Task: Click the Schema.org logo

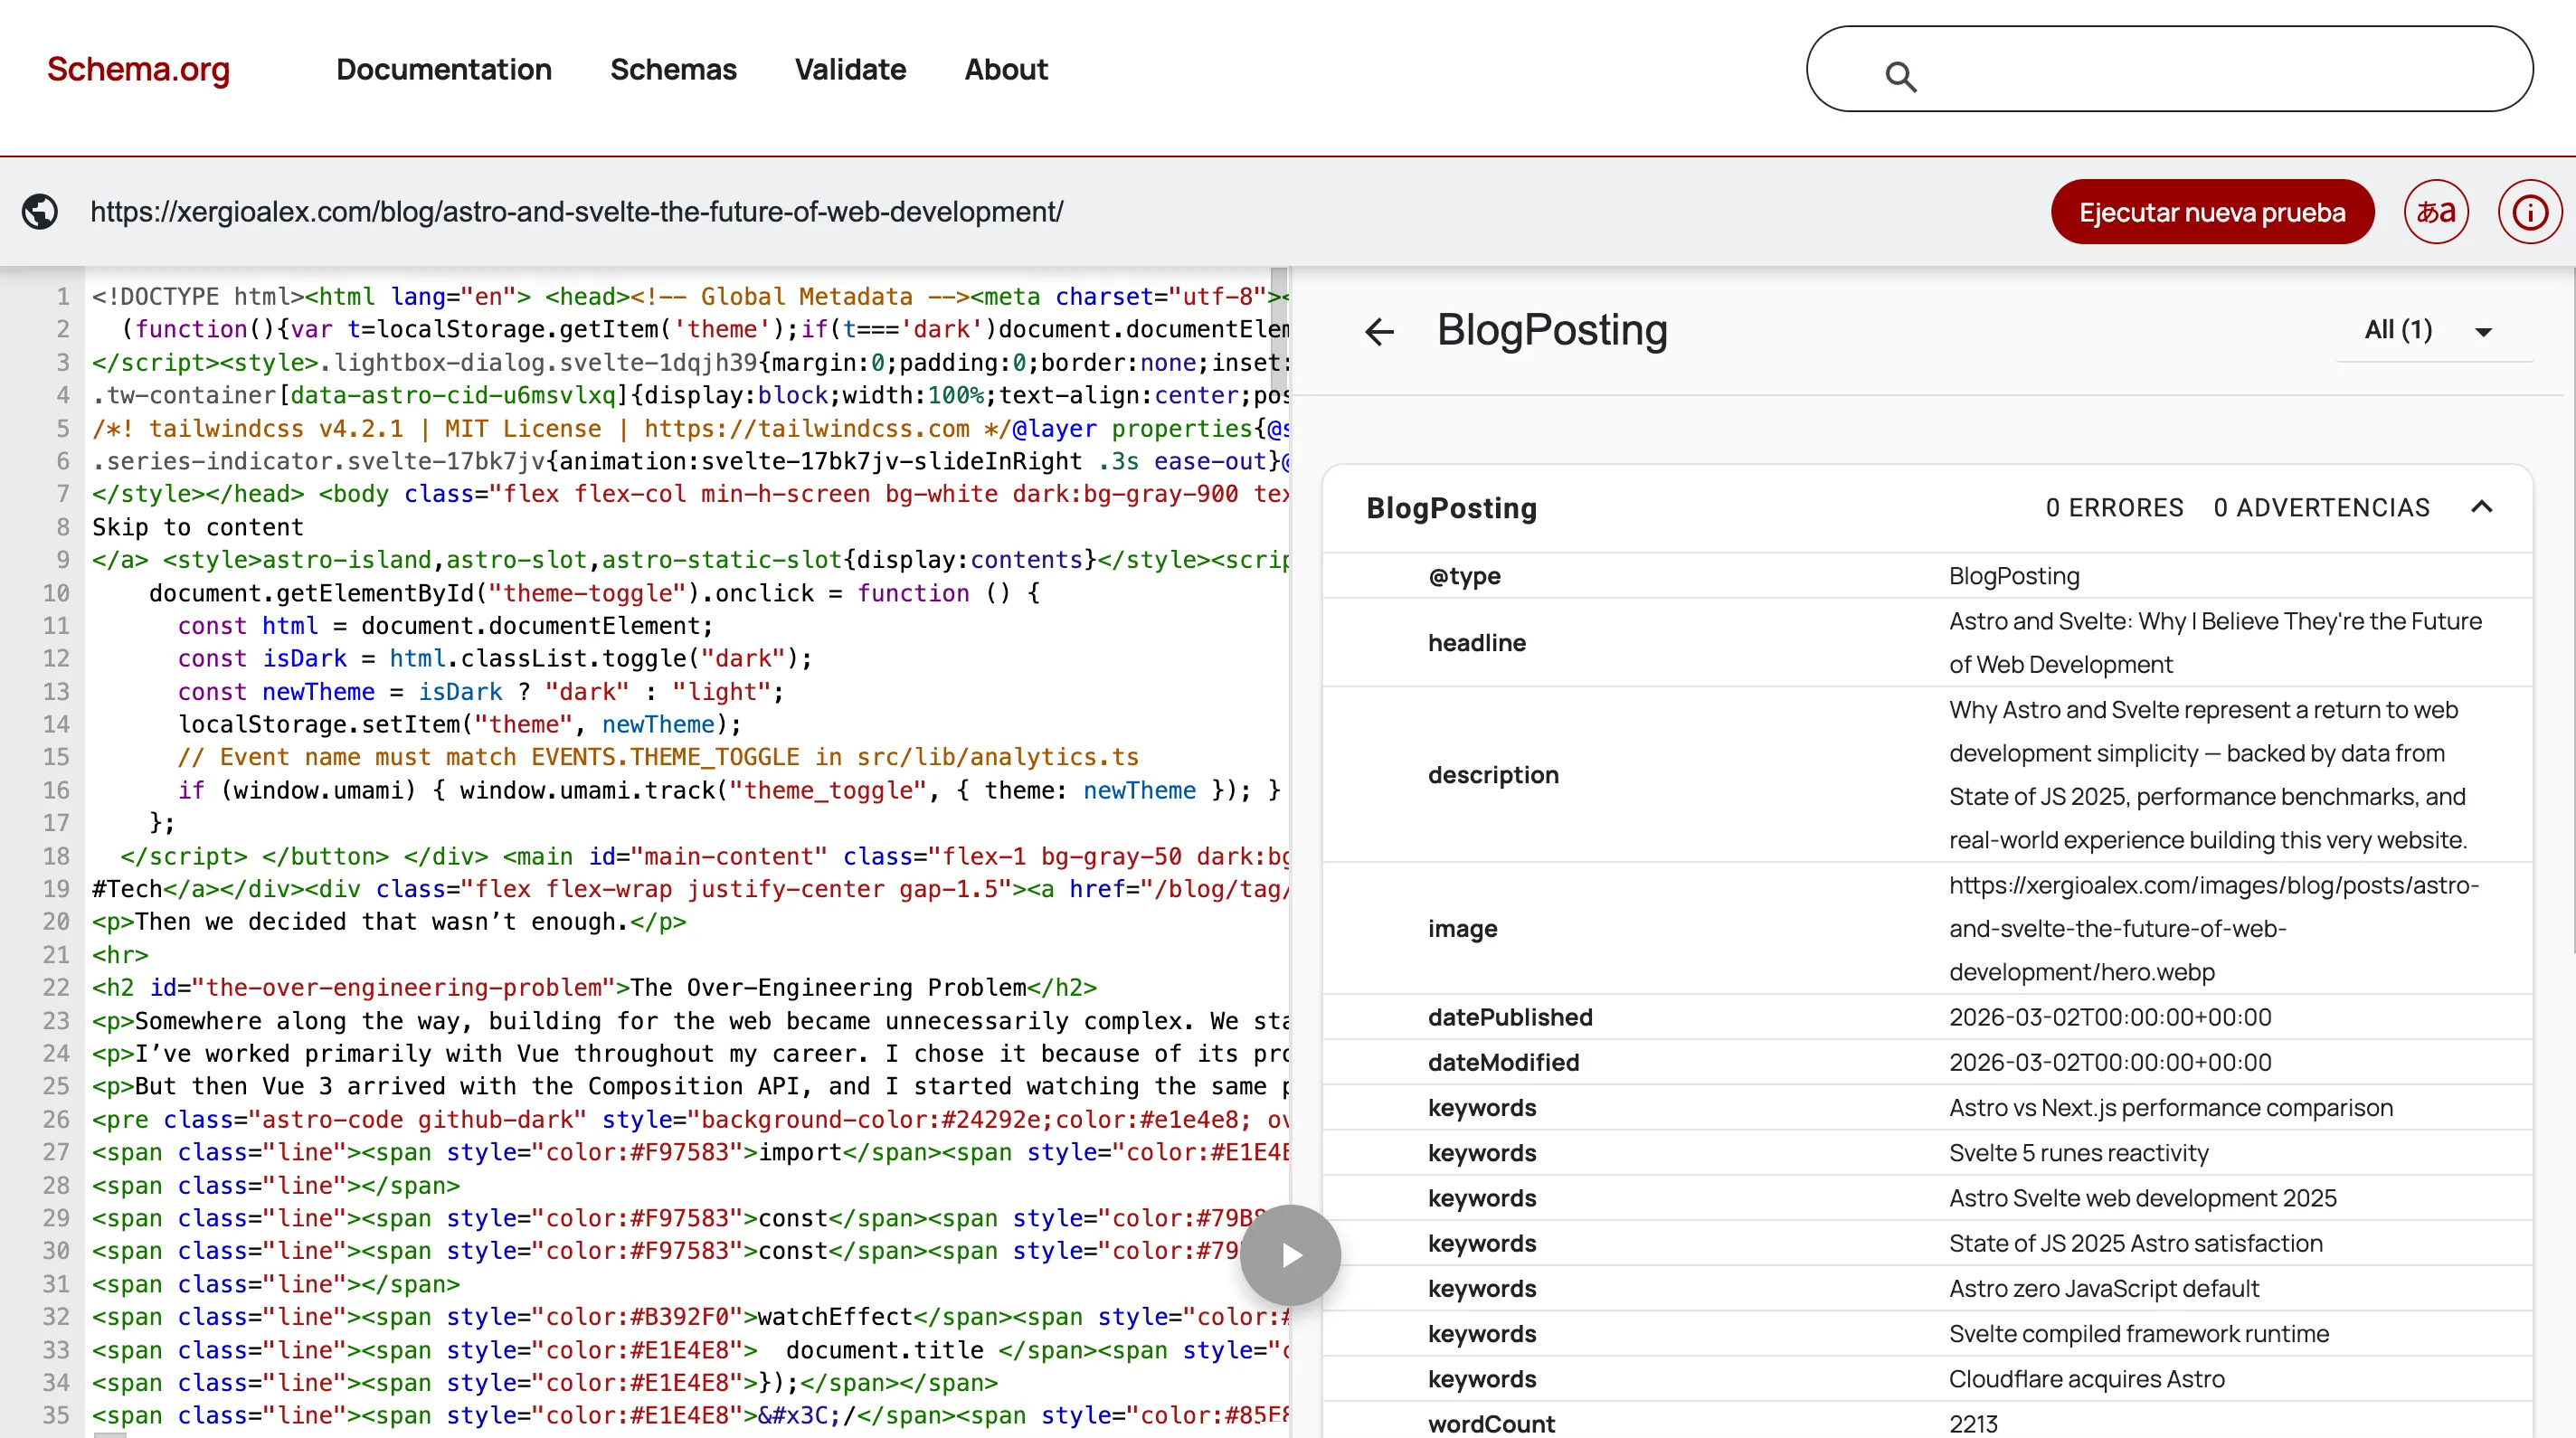Action: pos(138,69)
